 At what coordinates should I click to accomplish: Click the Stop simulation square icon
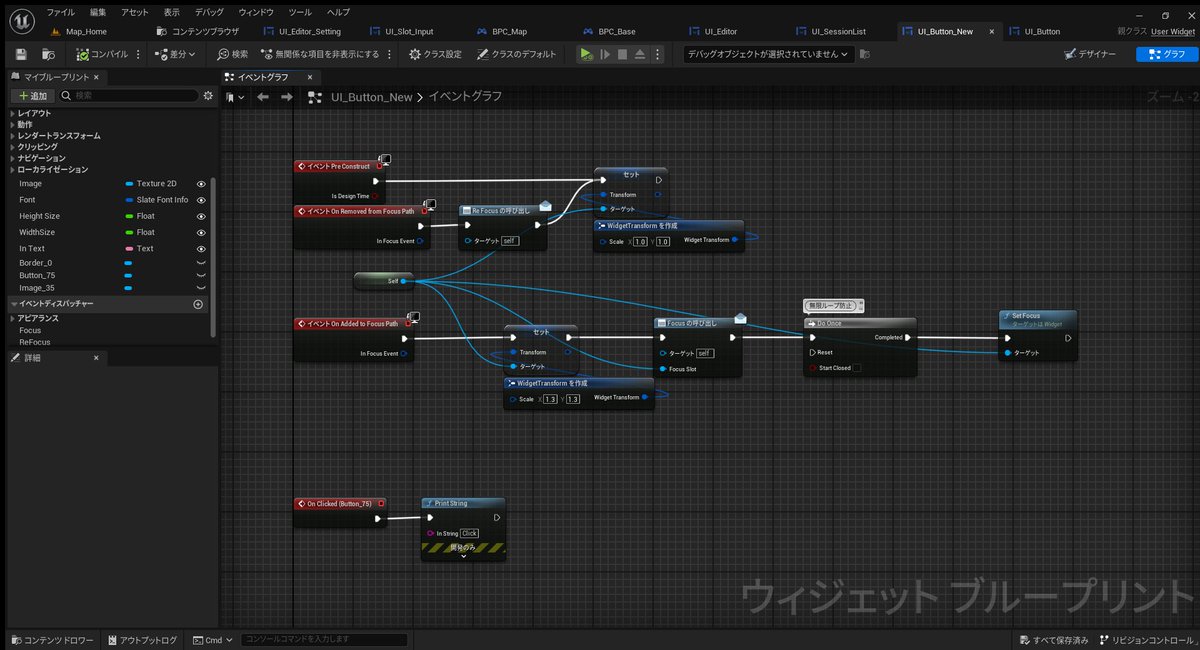622,54
